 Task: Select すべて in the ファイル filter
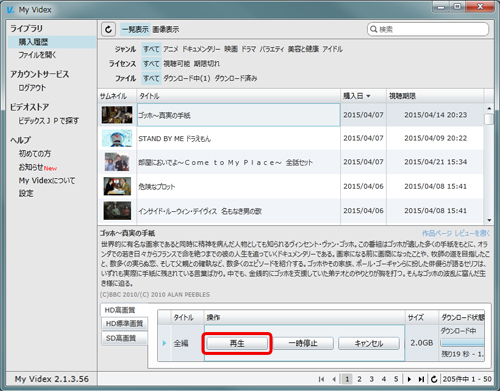151,78
